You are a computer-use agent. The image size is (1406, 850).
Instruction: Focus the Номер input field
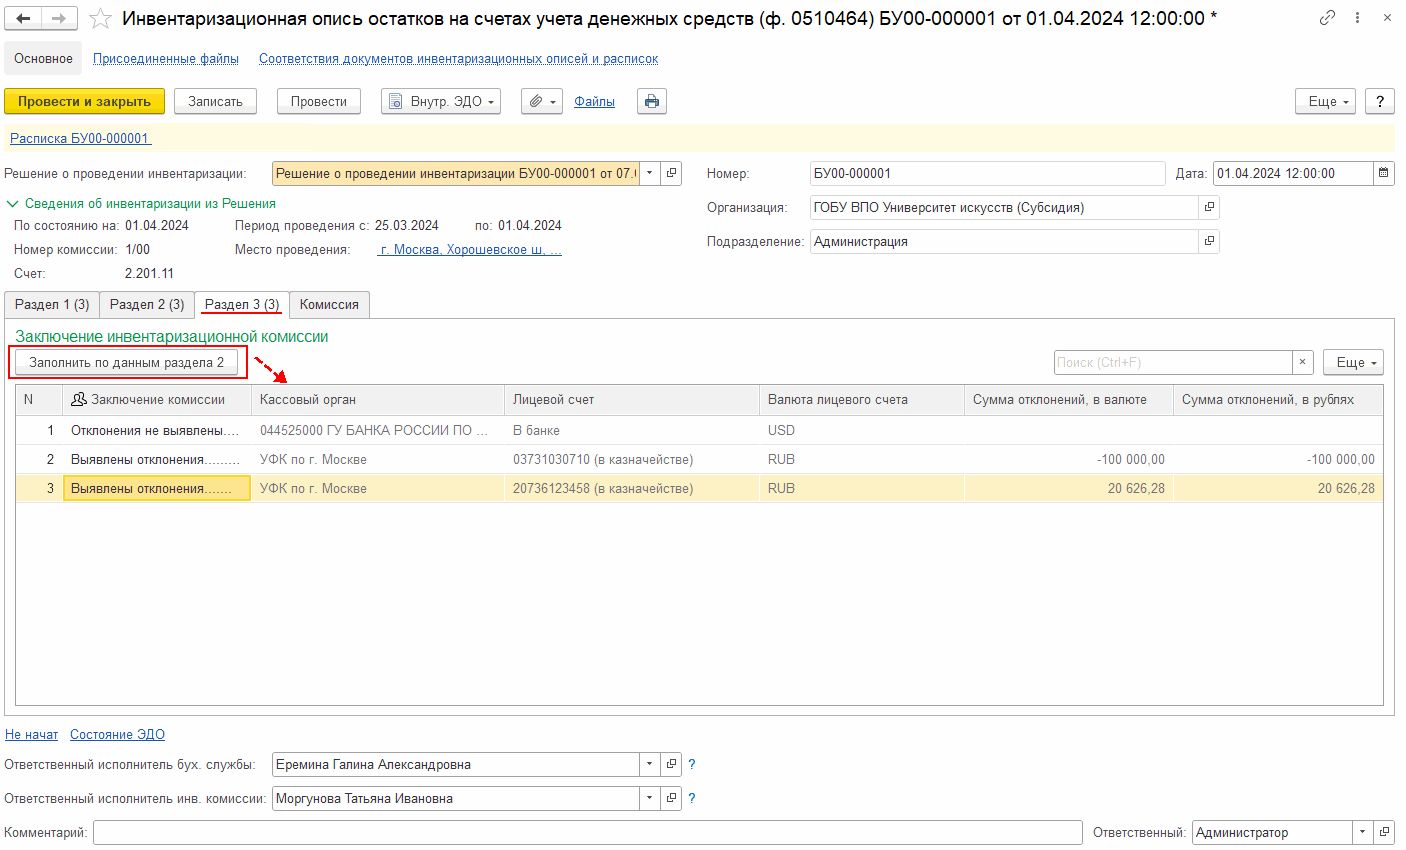point(987,173)
